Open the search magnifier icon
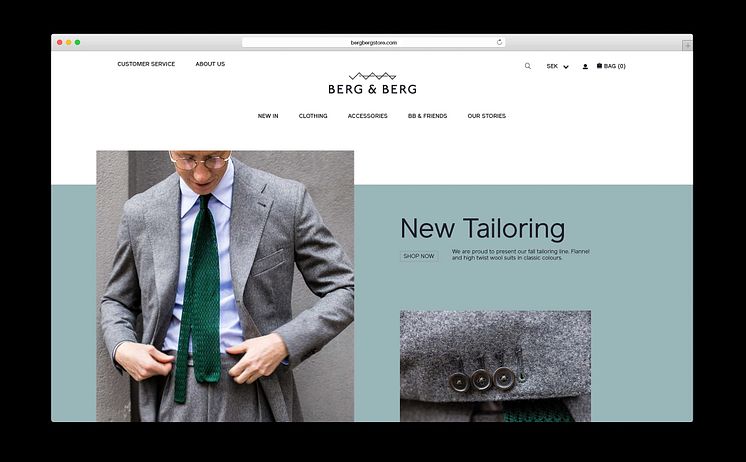This screenshot has width=746, height=462. tap(528, 66)
